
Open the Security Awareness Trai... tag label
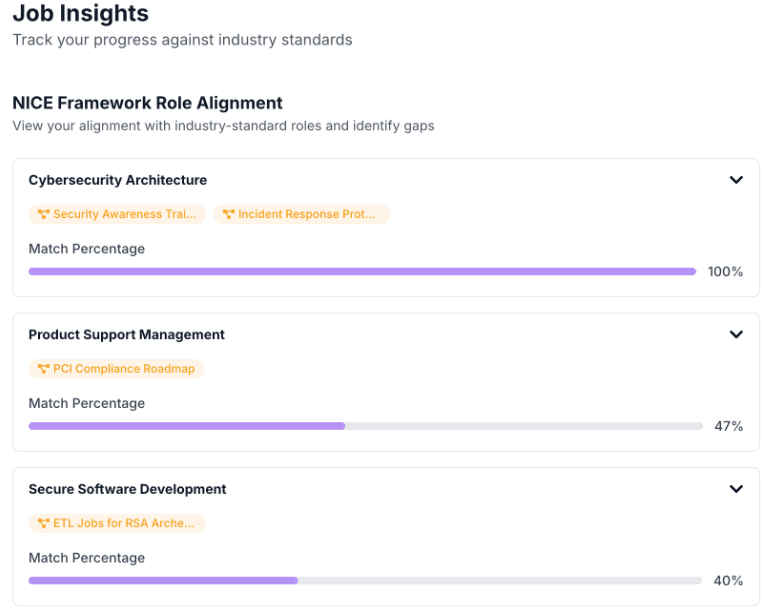click(x=125, y=215)
